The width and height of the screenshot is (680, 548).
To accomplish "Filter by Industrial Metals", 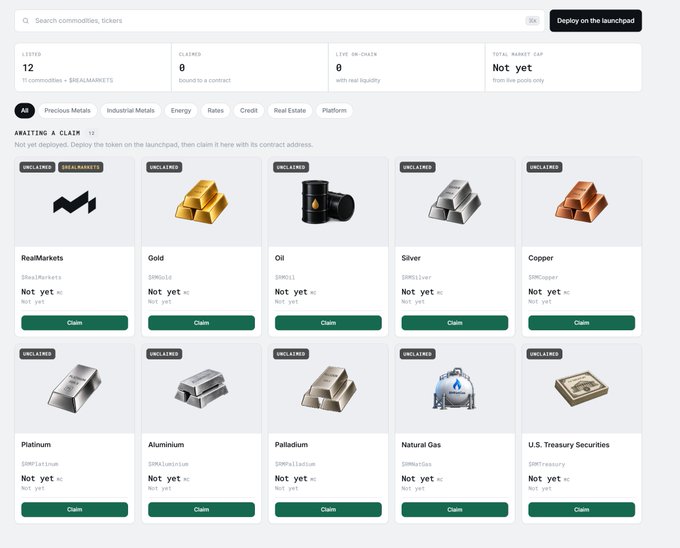I will tap(131, 111).
